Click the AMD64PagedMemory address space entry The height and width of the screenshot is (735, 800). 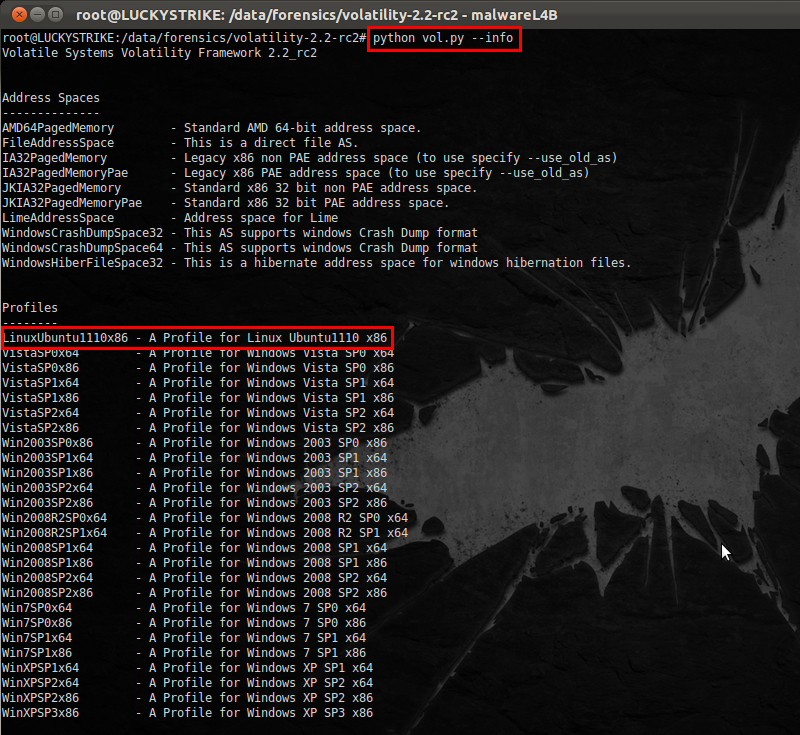62,127
